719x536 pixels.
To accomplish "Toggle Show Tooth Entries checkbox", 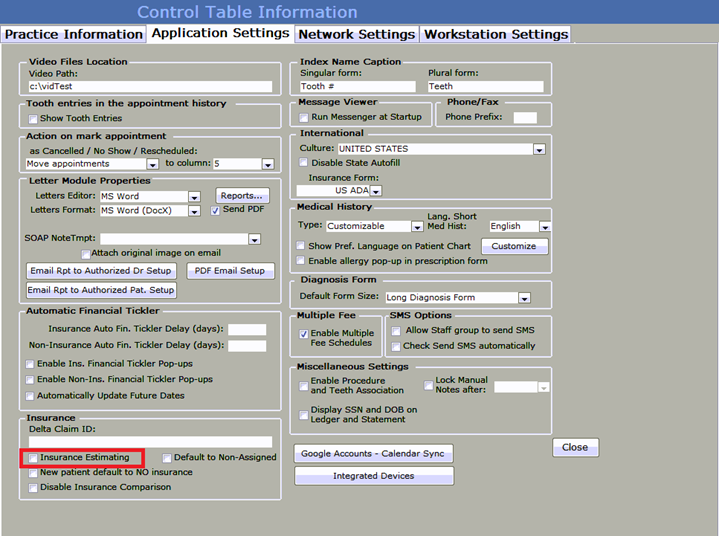I will pyautogui.click(x=33, y=118).
